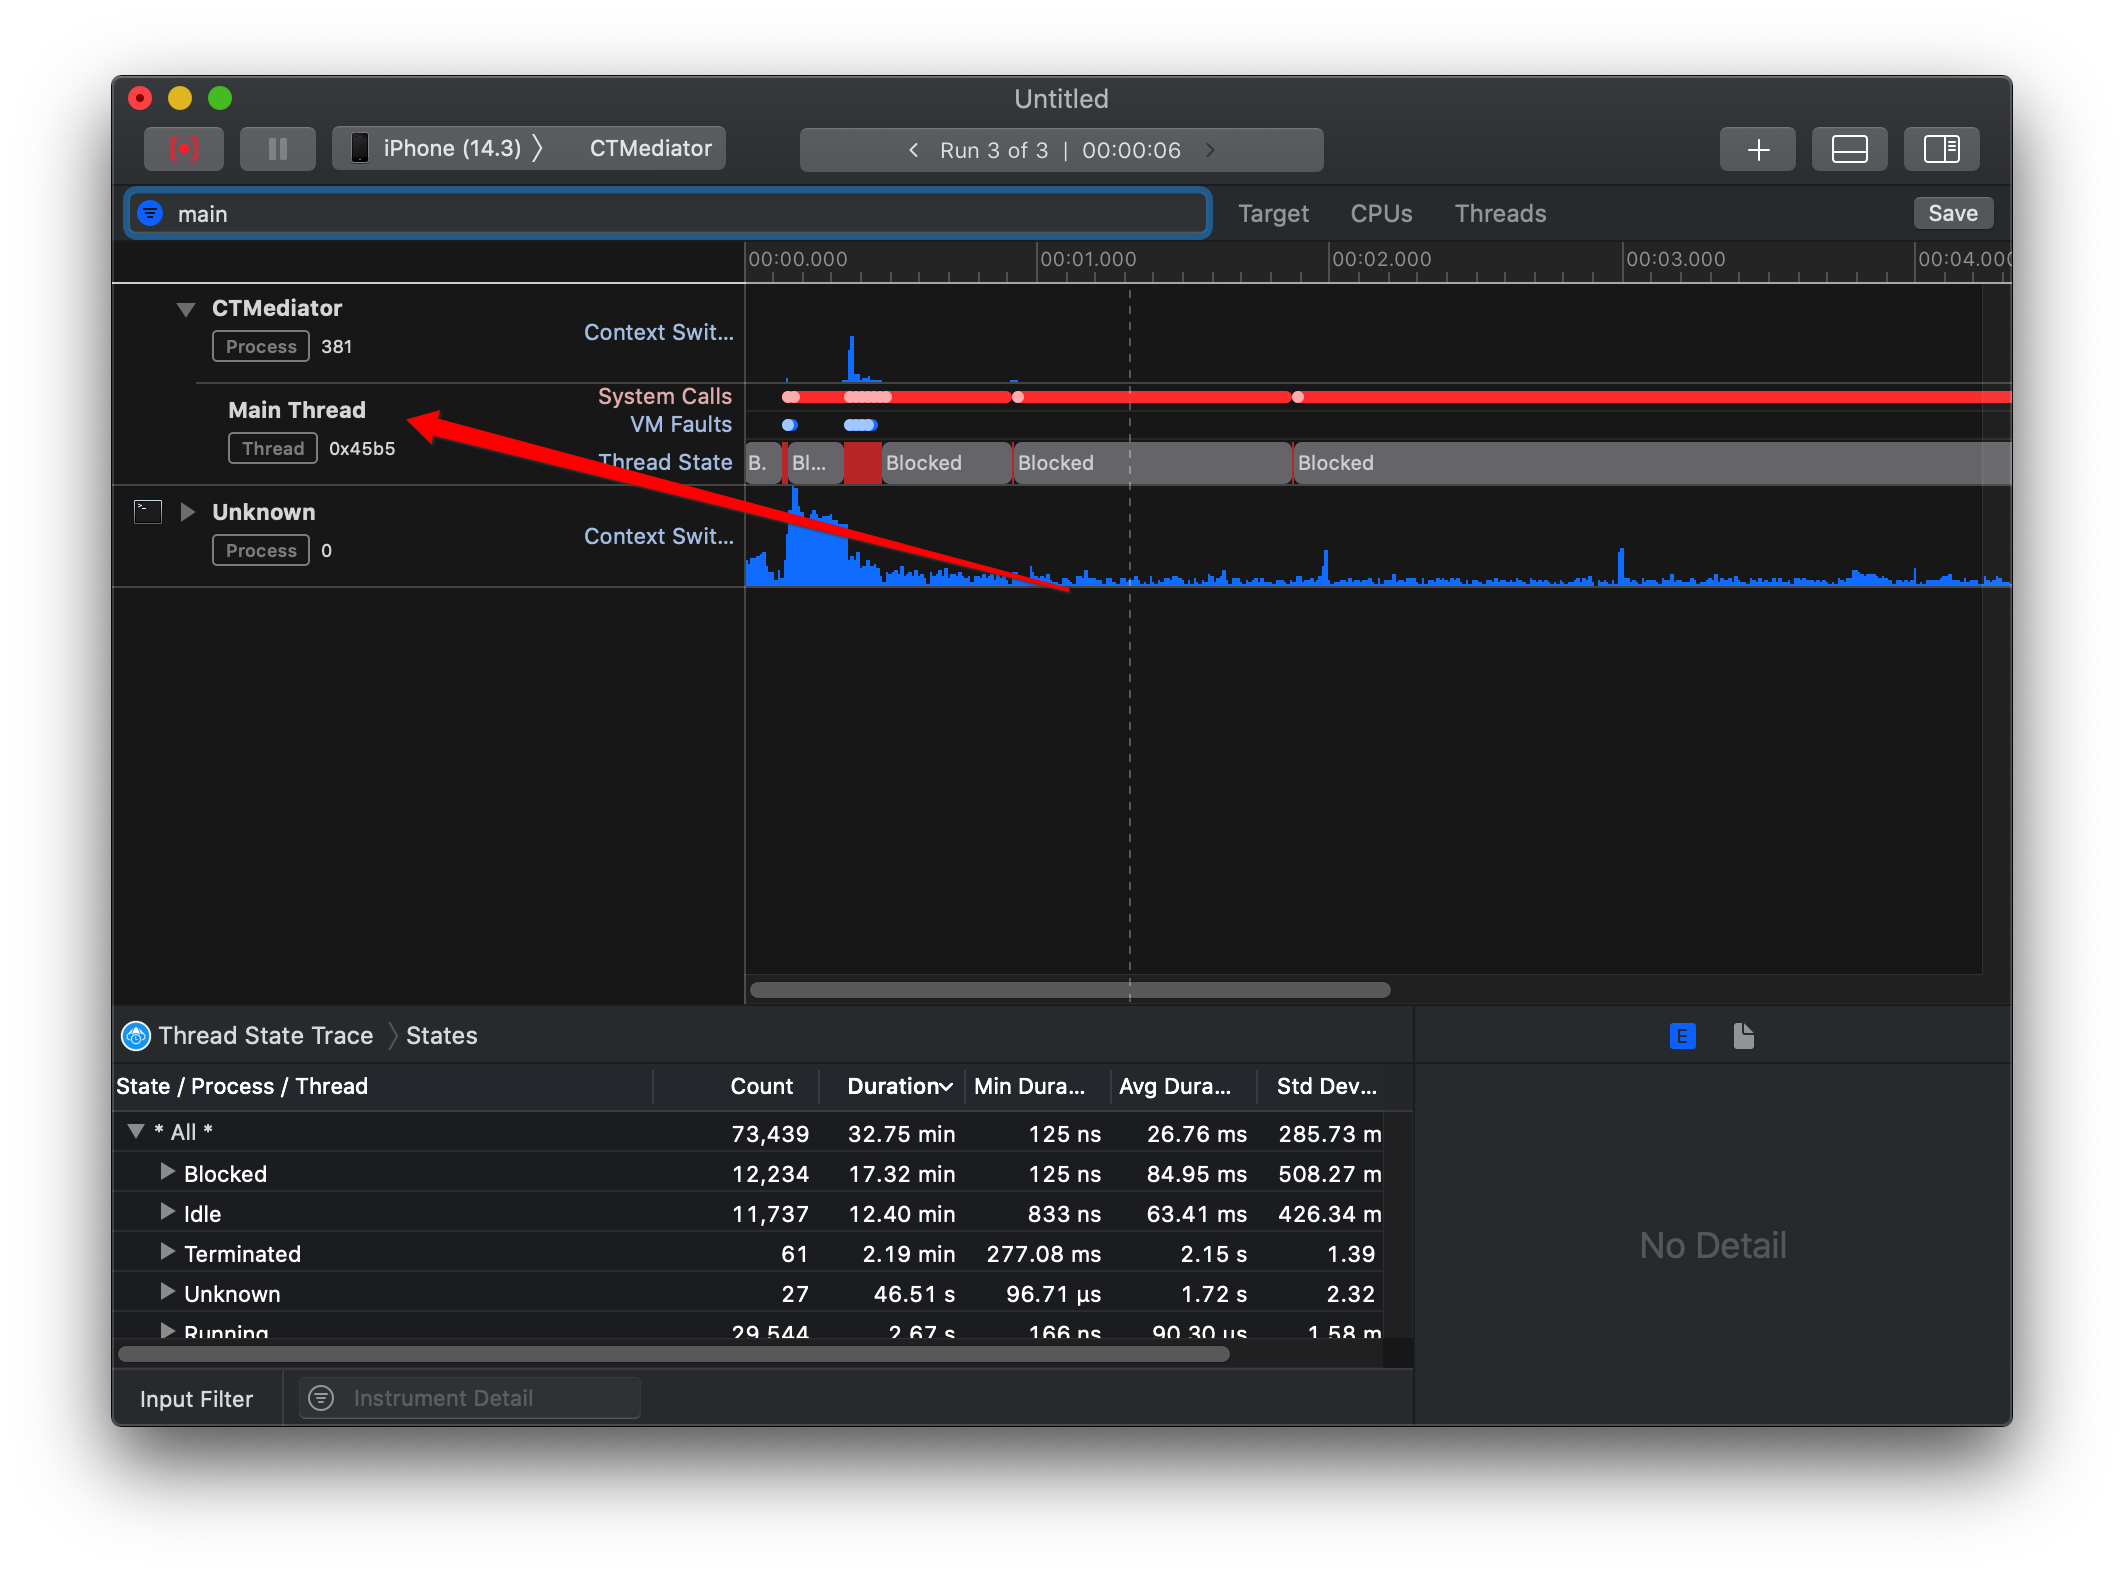Click the main track filter field

pyautogui.click(x=667, y=214)
